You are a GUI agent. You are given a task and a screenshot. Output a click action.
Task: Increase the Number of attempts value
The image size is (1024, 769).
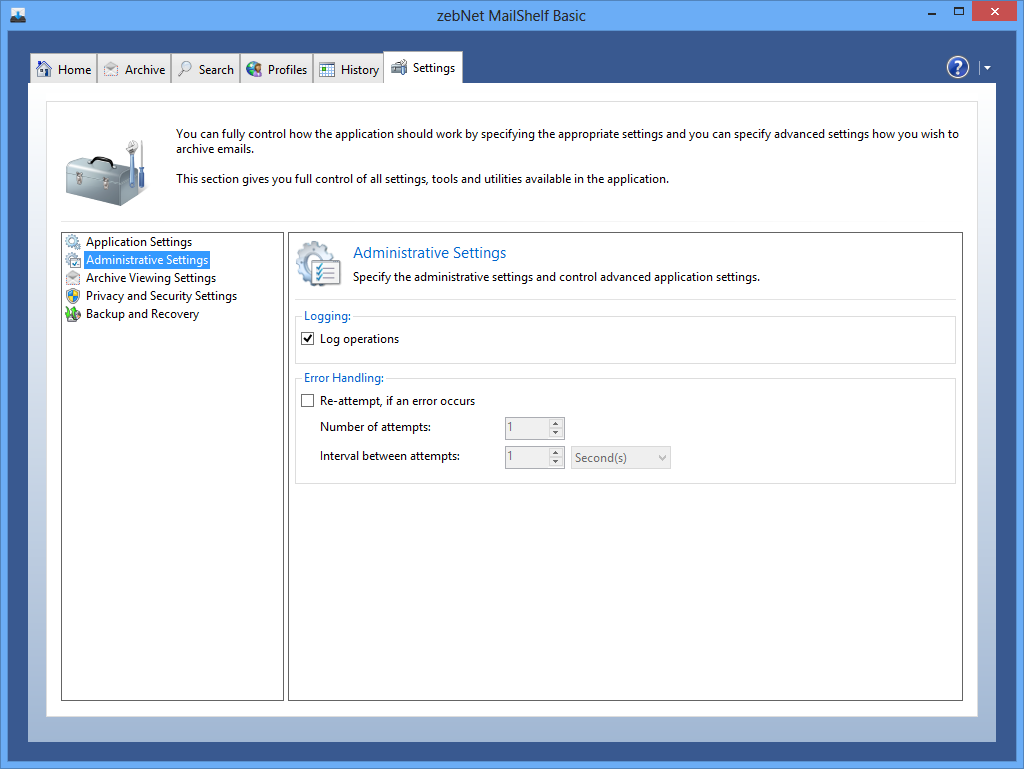[x=556, y=423]
